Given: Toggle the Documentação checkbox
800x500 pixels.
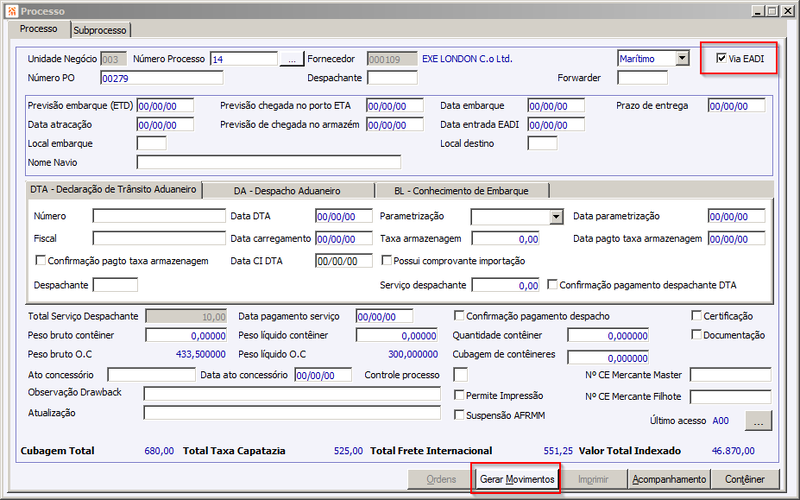Looking at the screenshot, I should (x=696, y=335).
